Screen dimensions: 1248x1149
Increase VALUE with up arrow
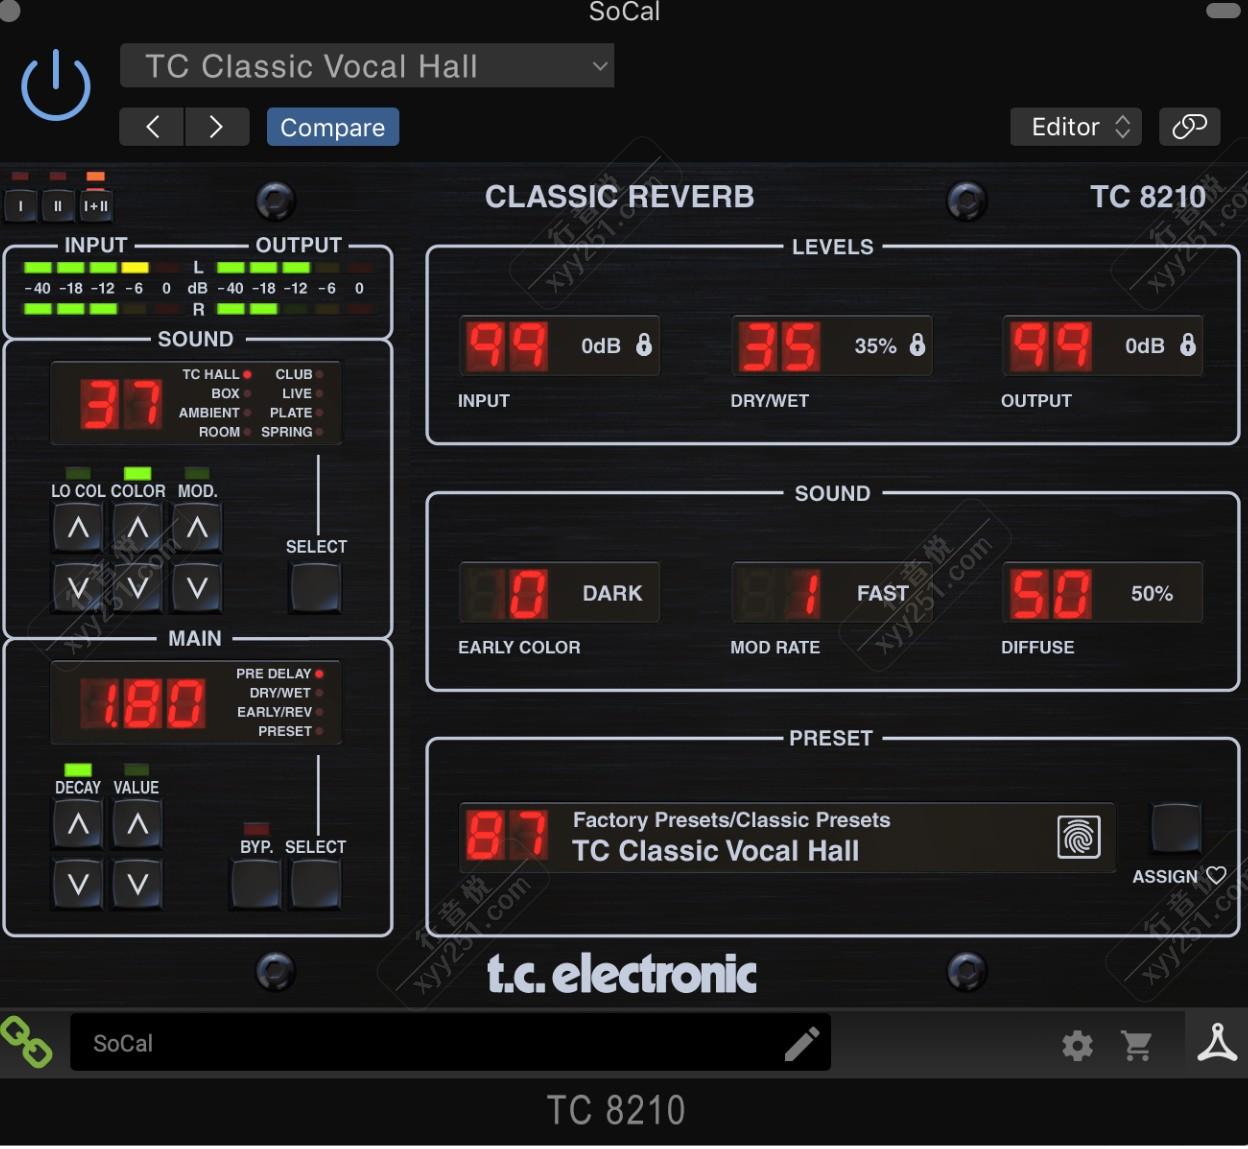tap(138, 825)
